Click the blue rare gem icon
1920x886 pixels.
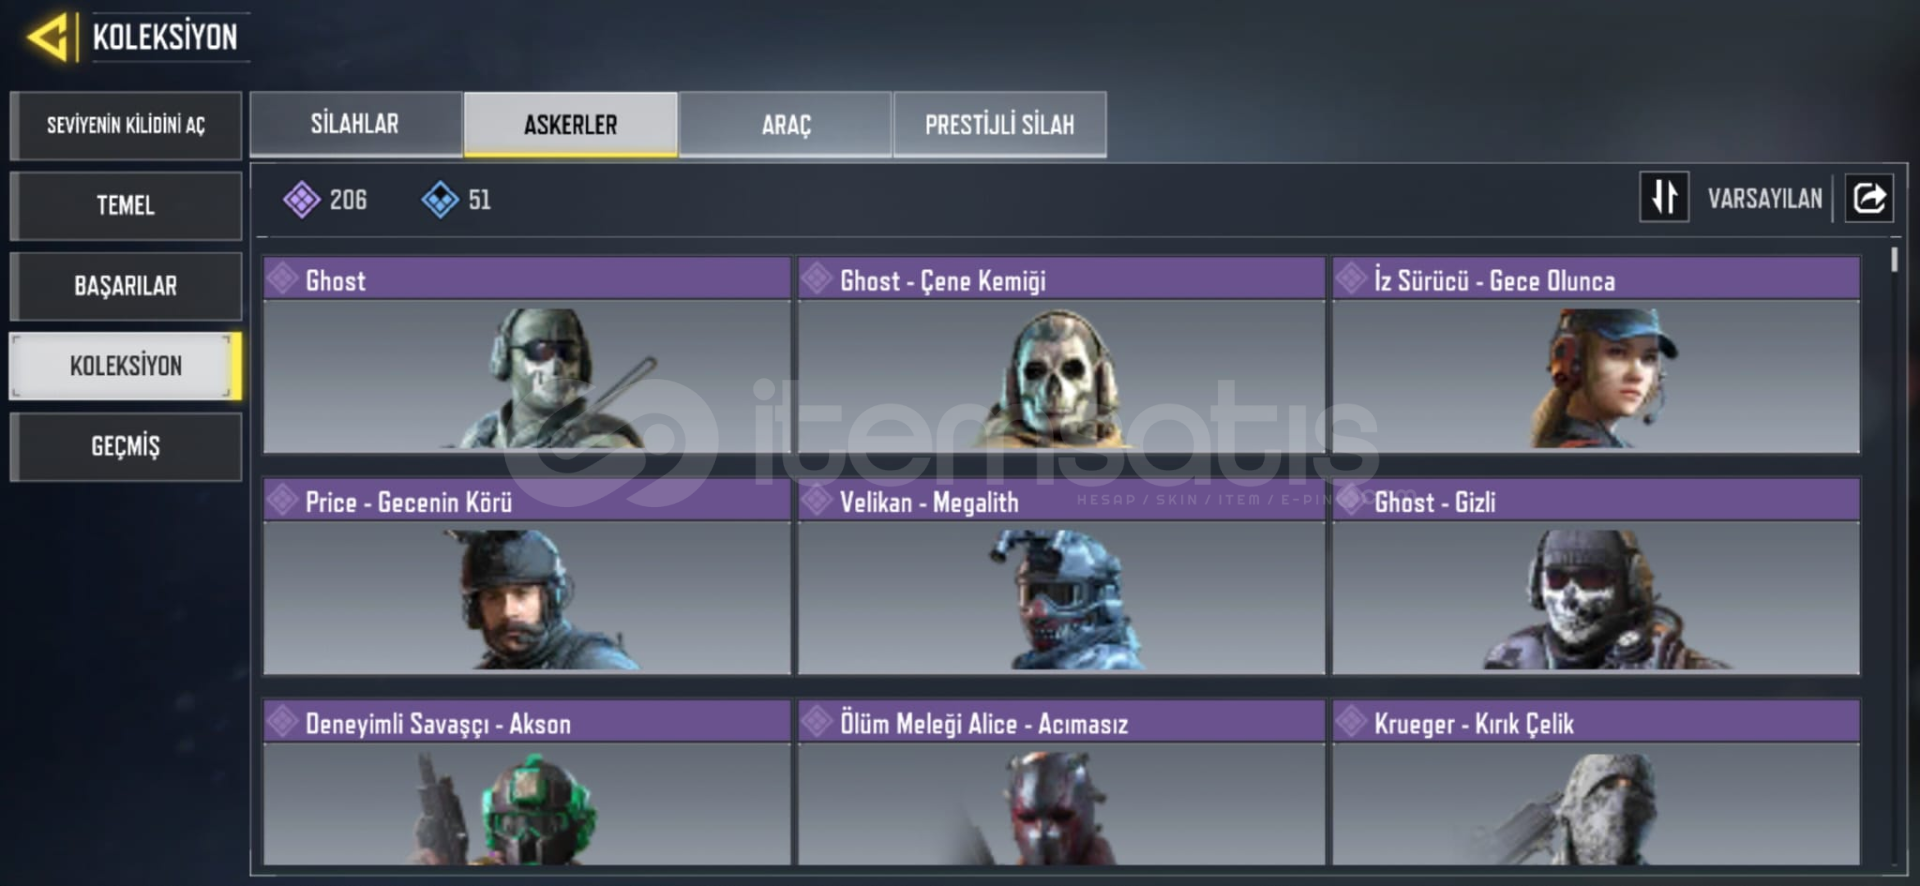click(440, 200)
